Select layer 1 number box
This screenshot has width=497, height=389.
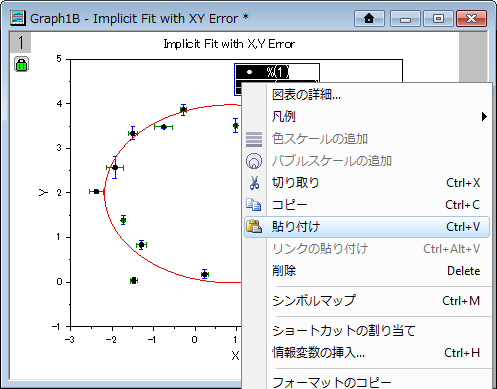(21, 42)
